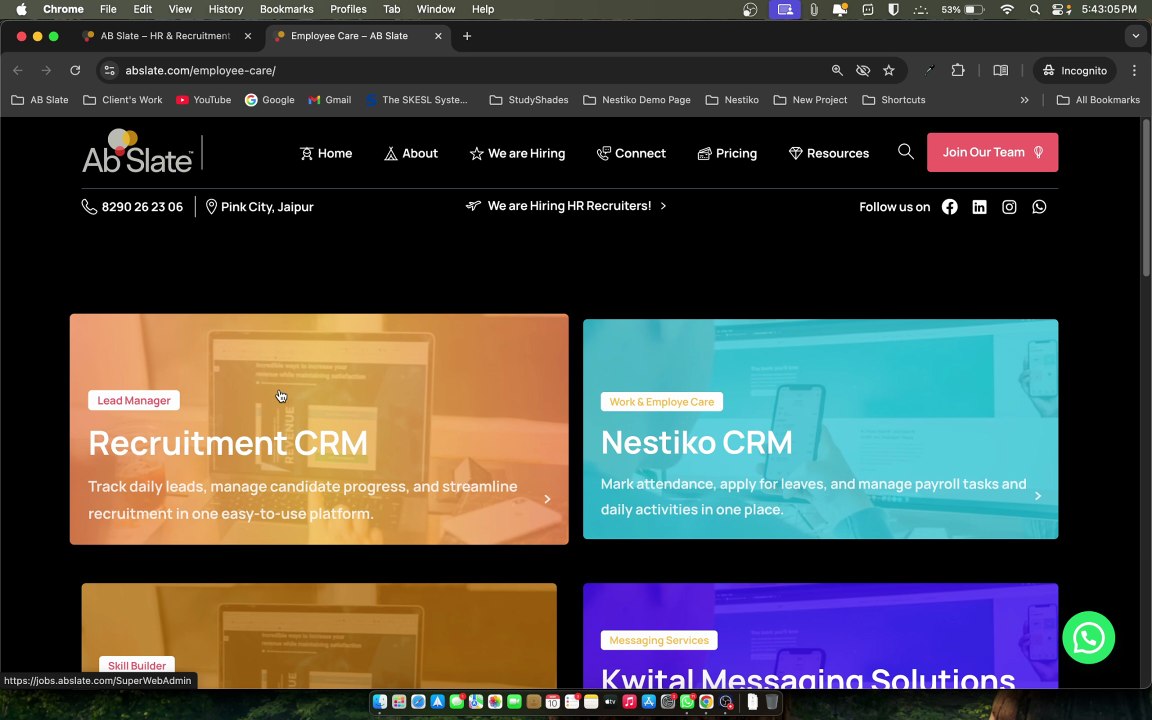Open the side panel reading icon
This screenshot has width=1152, height=720.
click(x=1001, y=71)
